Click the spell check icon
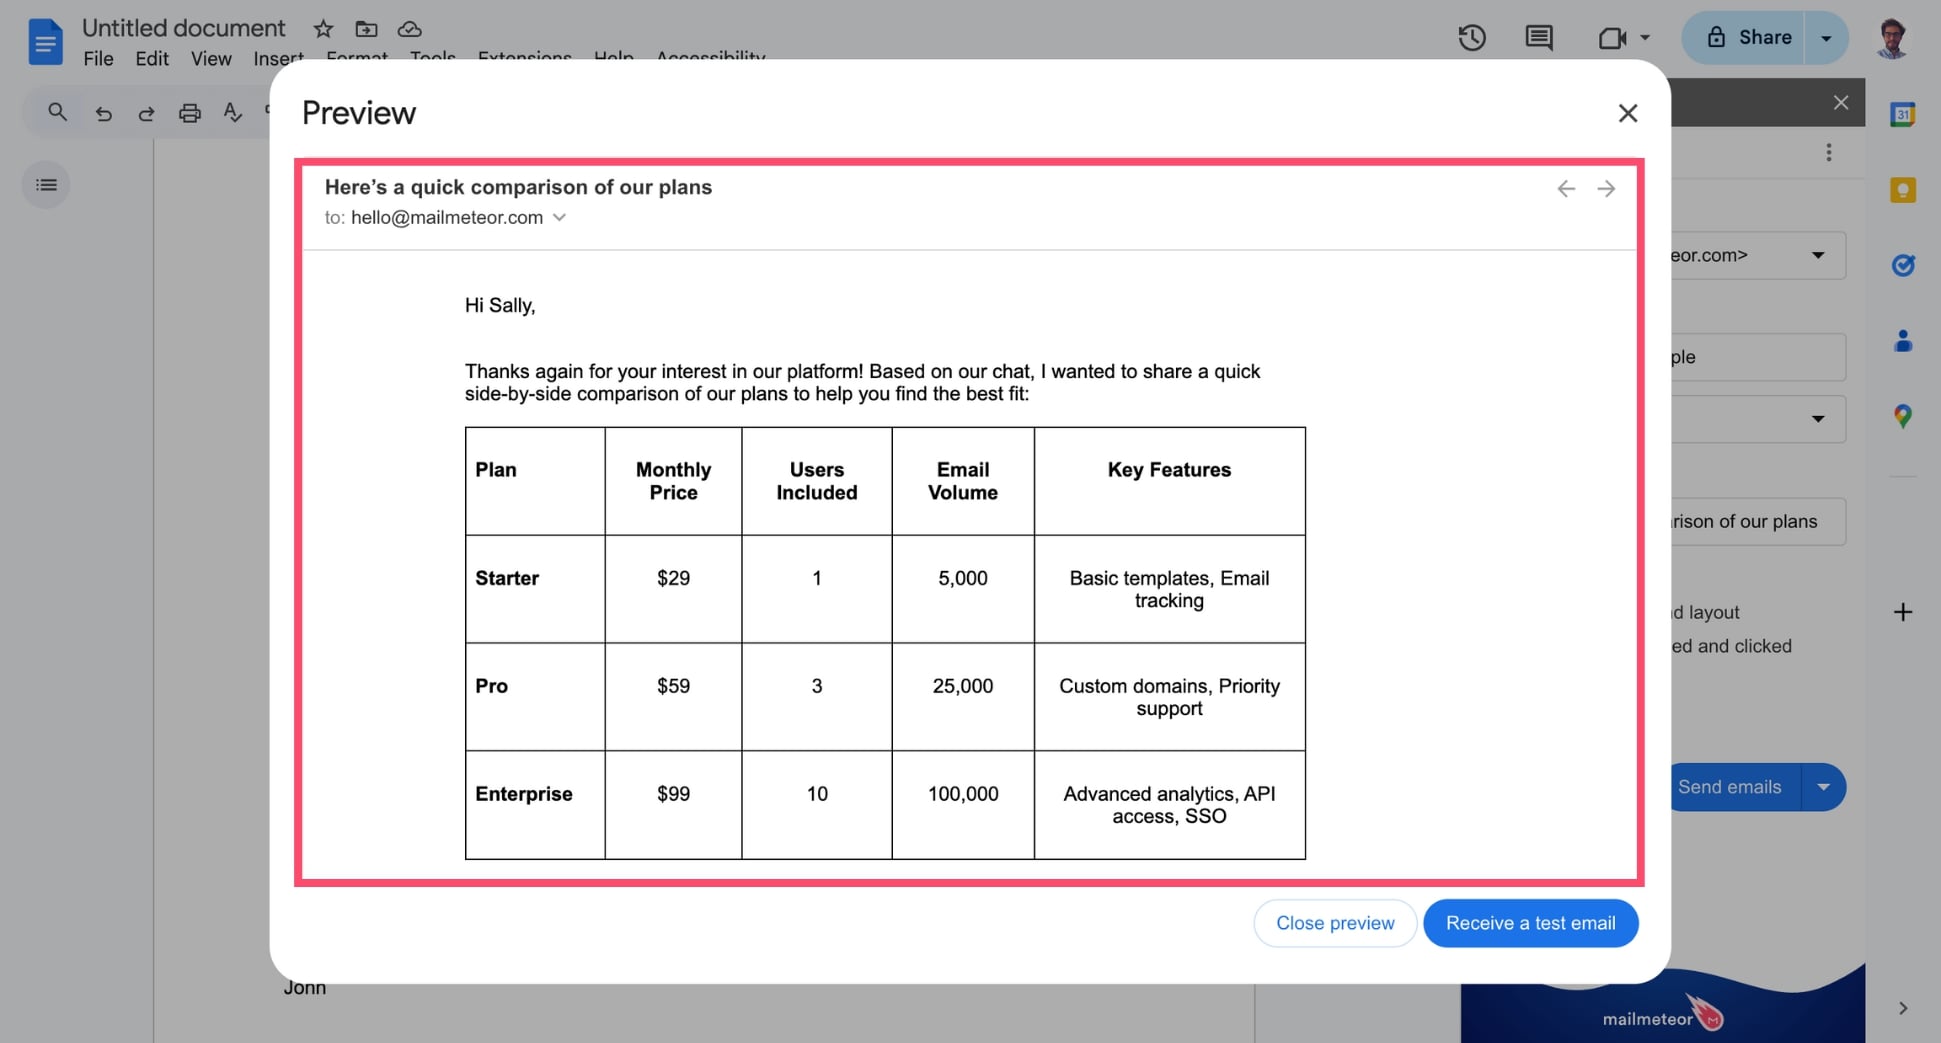Screen dimensions: 1941x1043 pyautogui.click(x=232, y=113)
